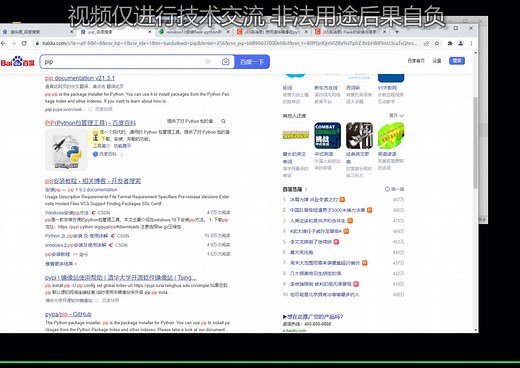Switch to the first 百度搜索 tab
The image size is (520, 368).
(x=37, y=32)
